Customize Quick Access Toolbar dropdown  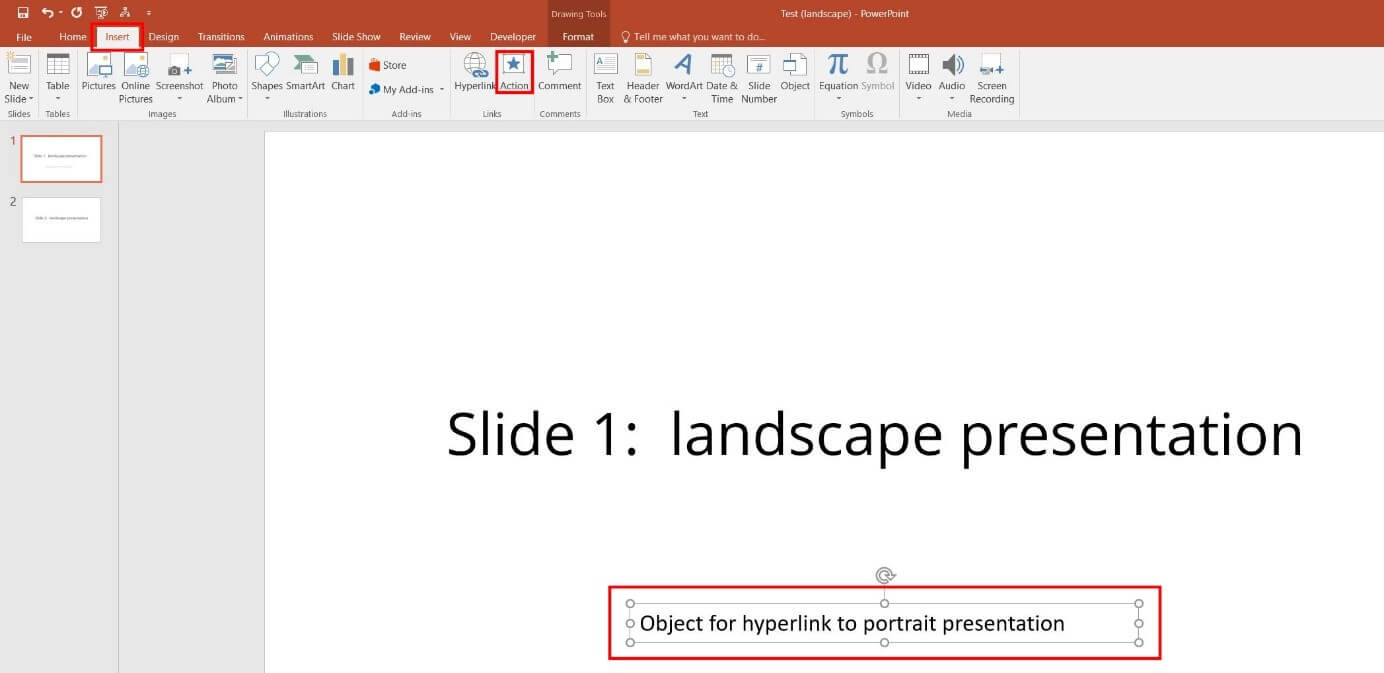(149, 13)
